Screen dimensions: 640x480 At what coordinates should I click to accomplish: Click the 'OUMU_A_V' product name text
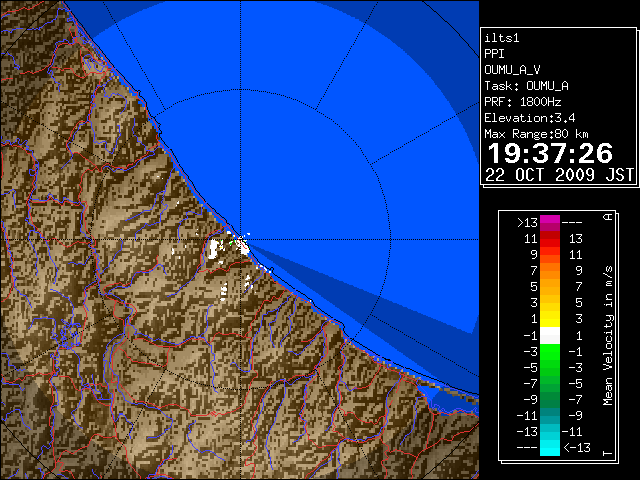coord(512,70)
